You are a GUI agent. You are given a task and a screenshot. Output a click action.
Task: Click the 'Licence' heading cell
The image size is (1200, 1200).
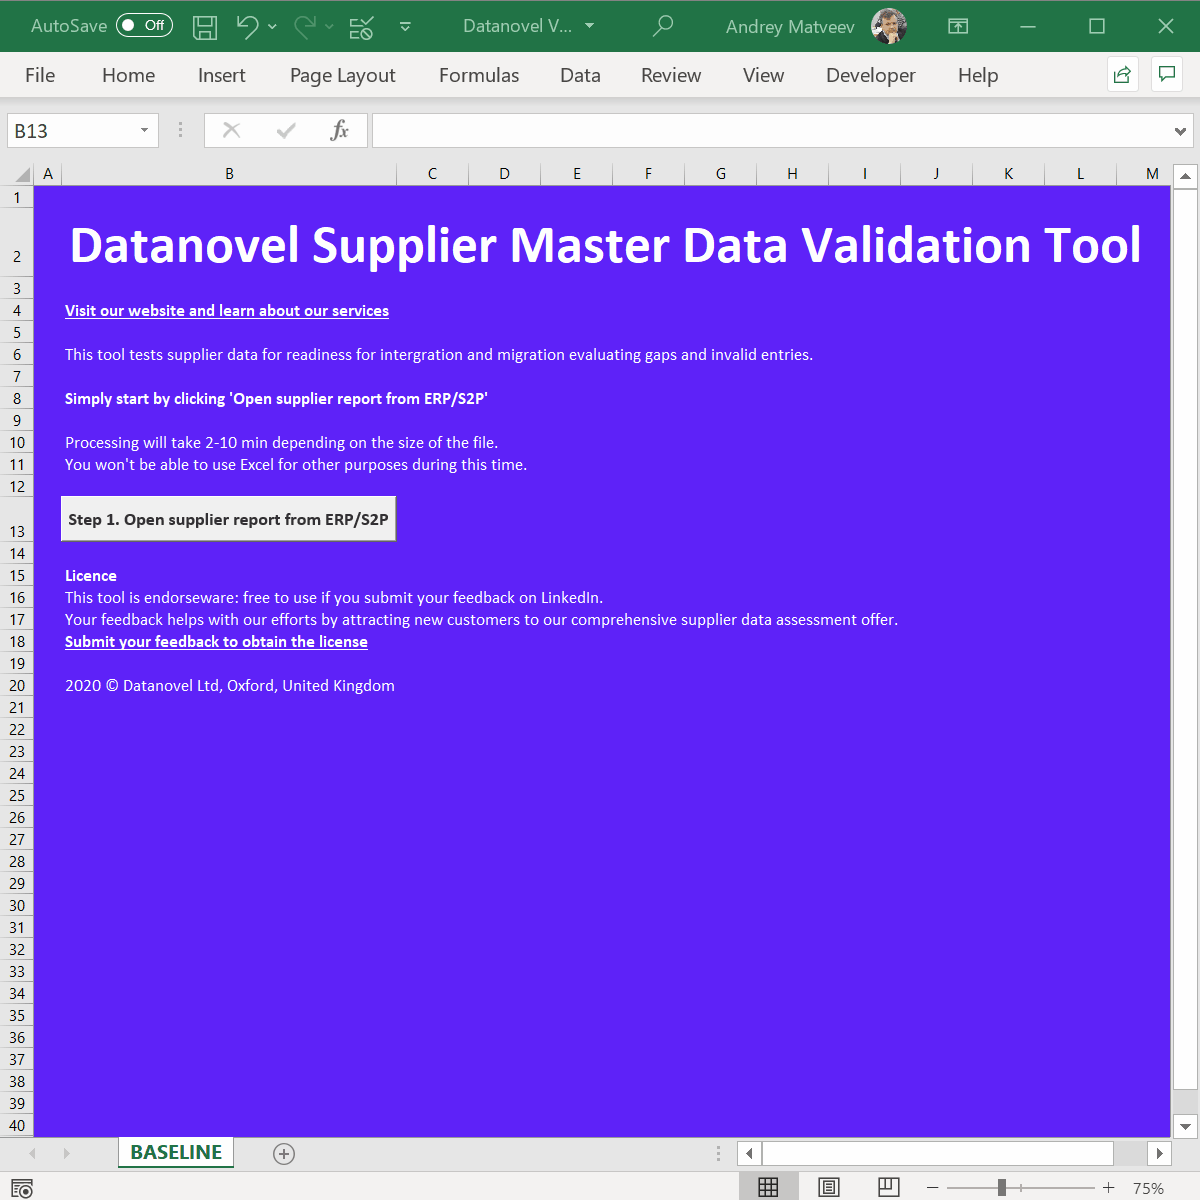point(91,576)
